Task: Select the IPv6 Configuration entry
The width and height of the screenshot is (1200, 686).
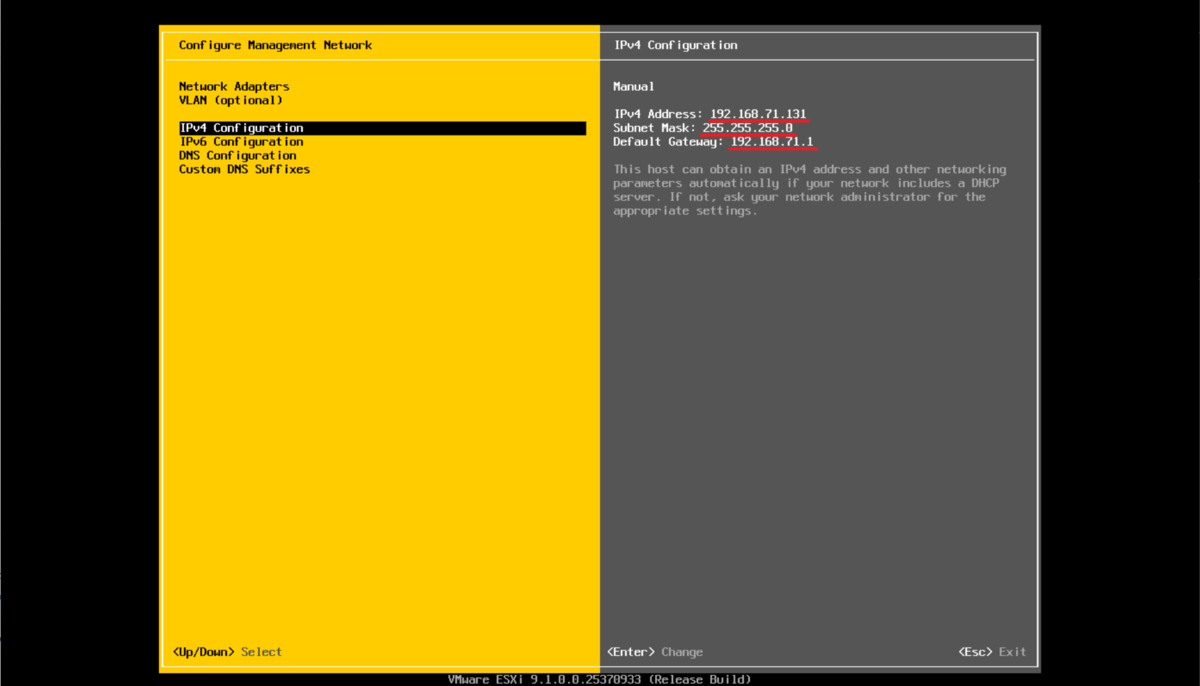Action: pos(241,142)
